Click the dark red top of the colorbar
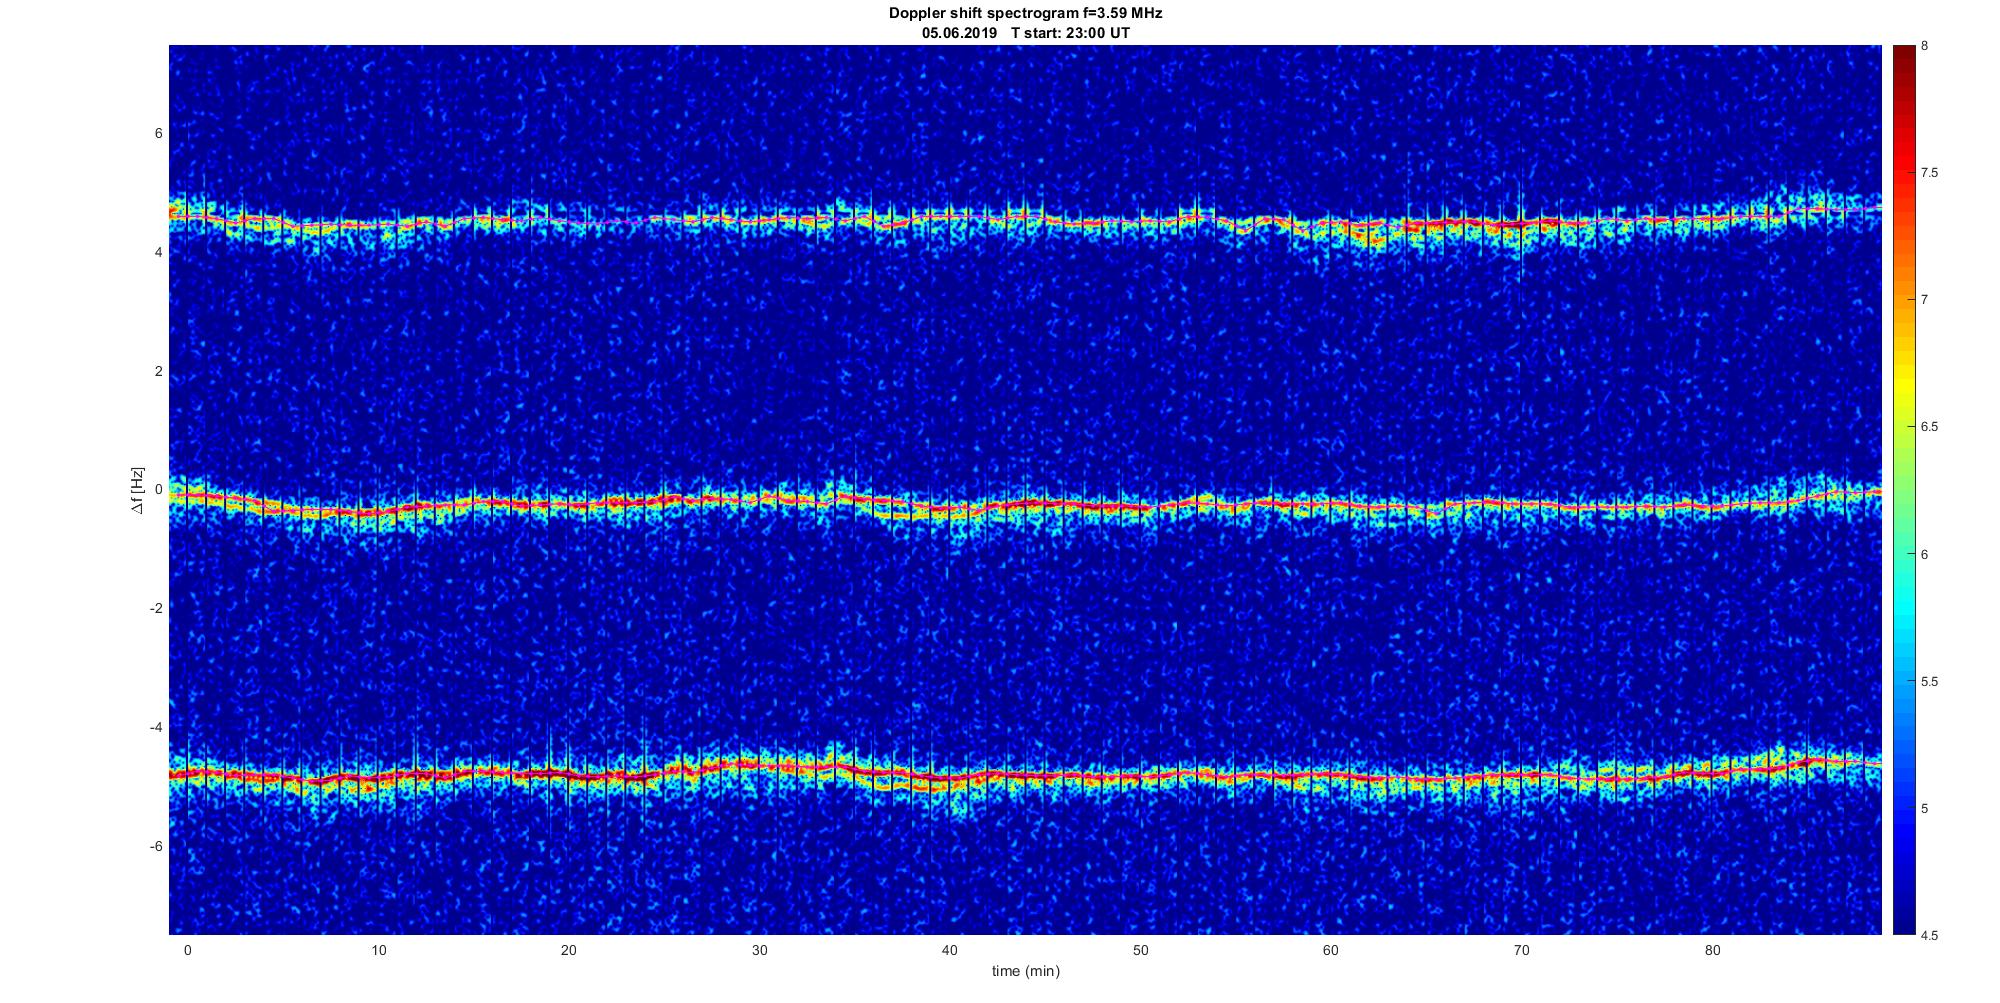Screen dimensions: 2000x1003 (1903, 60)
